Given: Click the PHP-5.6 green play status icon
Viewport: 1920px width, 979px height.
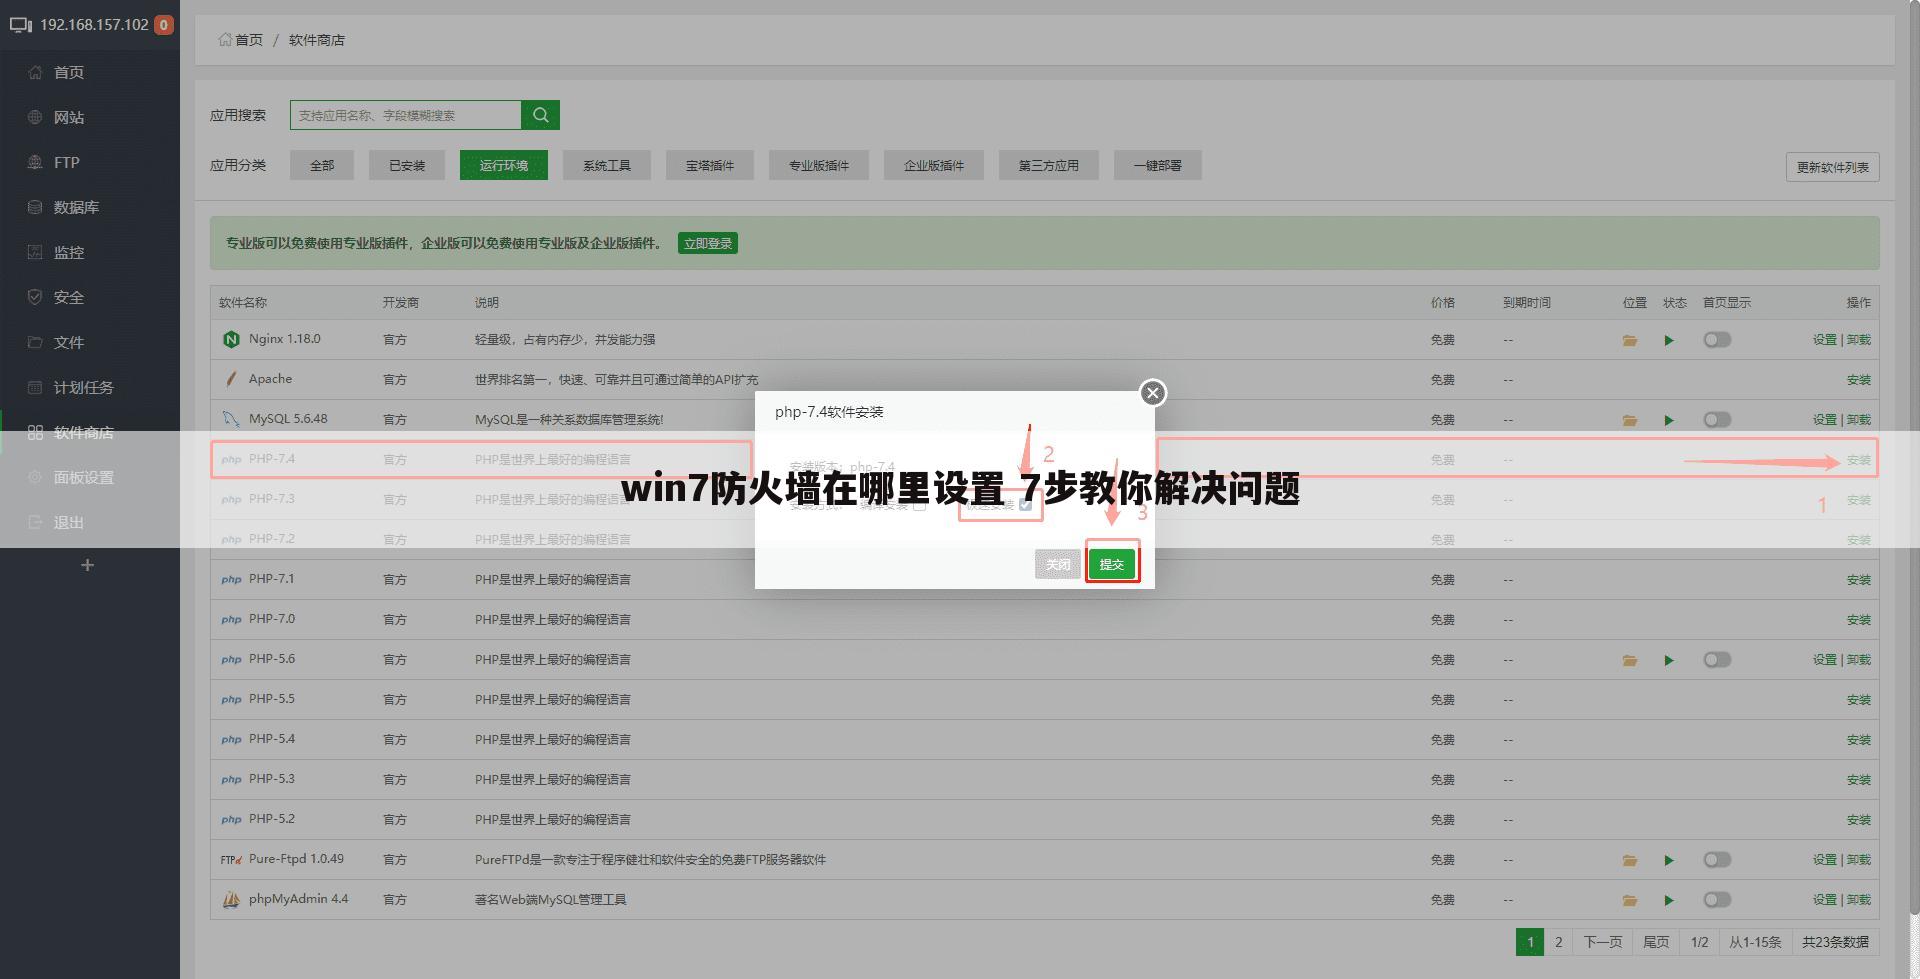Looking at the screenshot, I should click(x=1669, y=660).
